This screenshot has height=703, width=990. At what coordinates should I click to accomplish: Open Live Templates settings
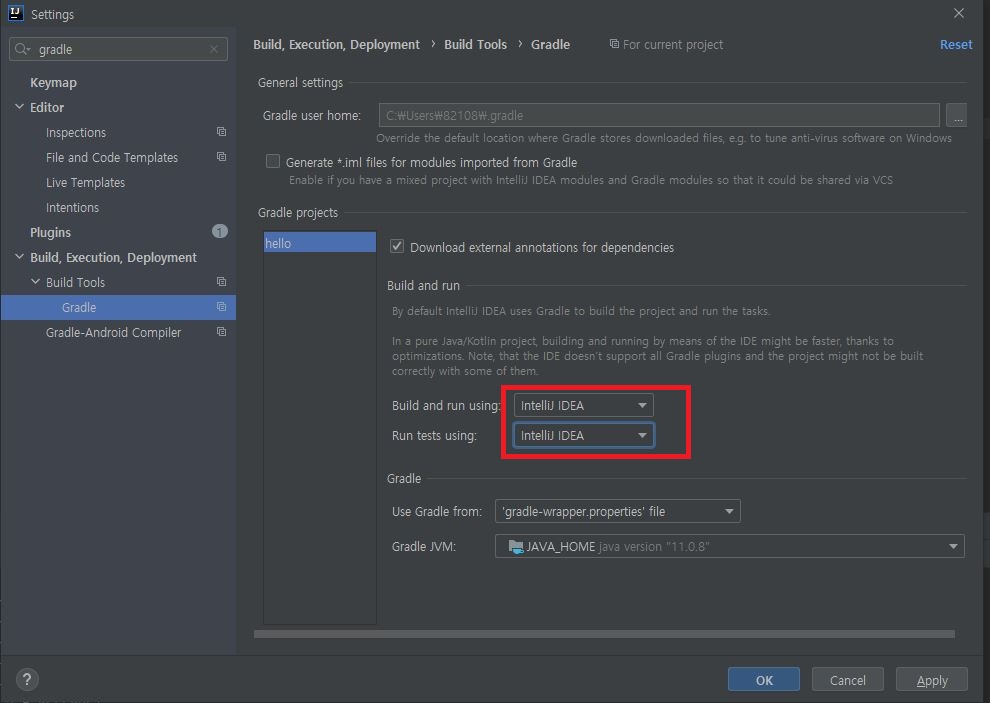coord(85,183)
